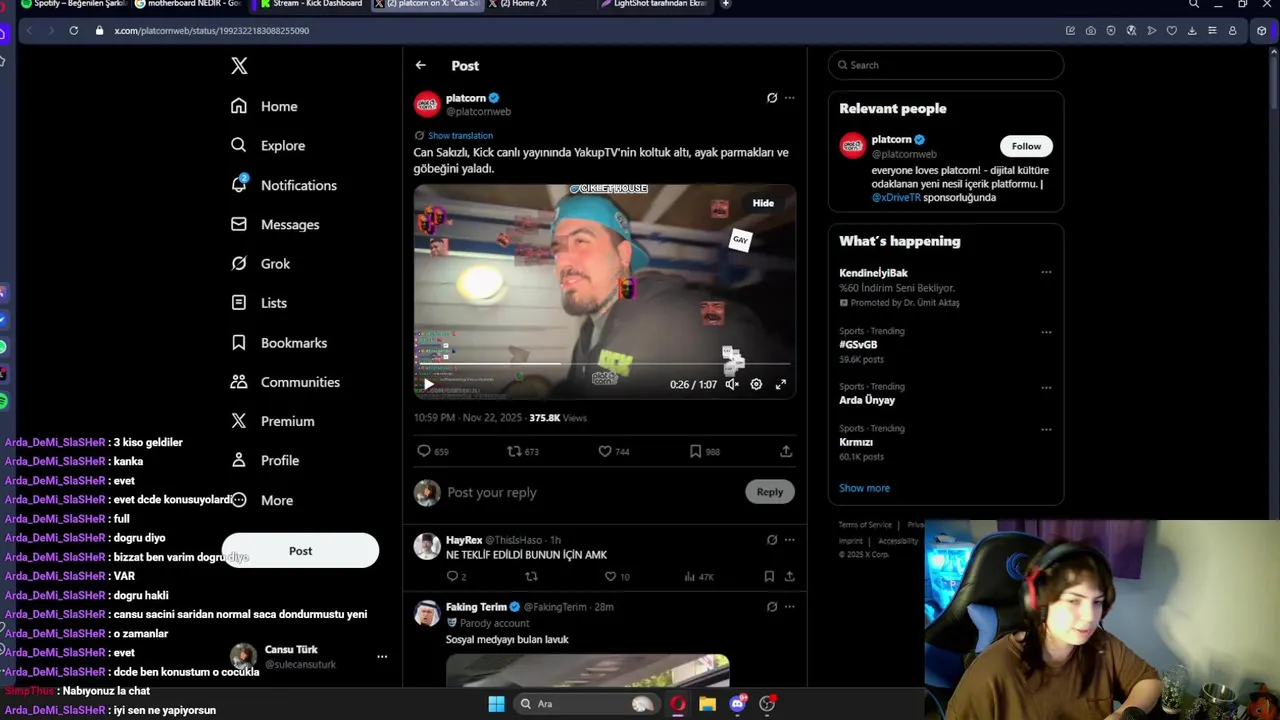
Task: Open the more options dots on platcorn's post
Action: pyautogui.click(x=789, y=98)
